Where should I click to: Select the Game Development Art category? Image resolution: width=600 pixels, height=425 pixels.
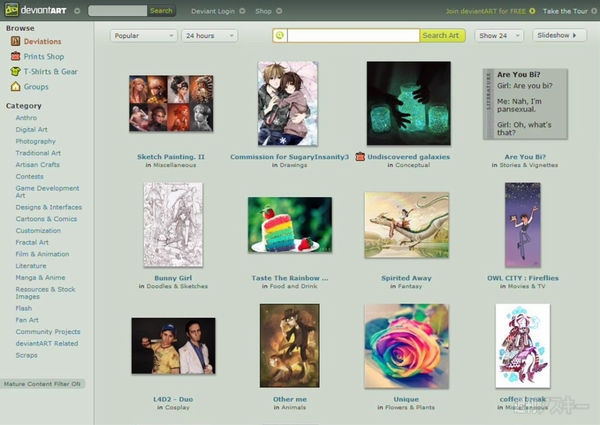coord(47,192)
